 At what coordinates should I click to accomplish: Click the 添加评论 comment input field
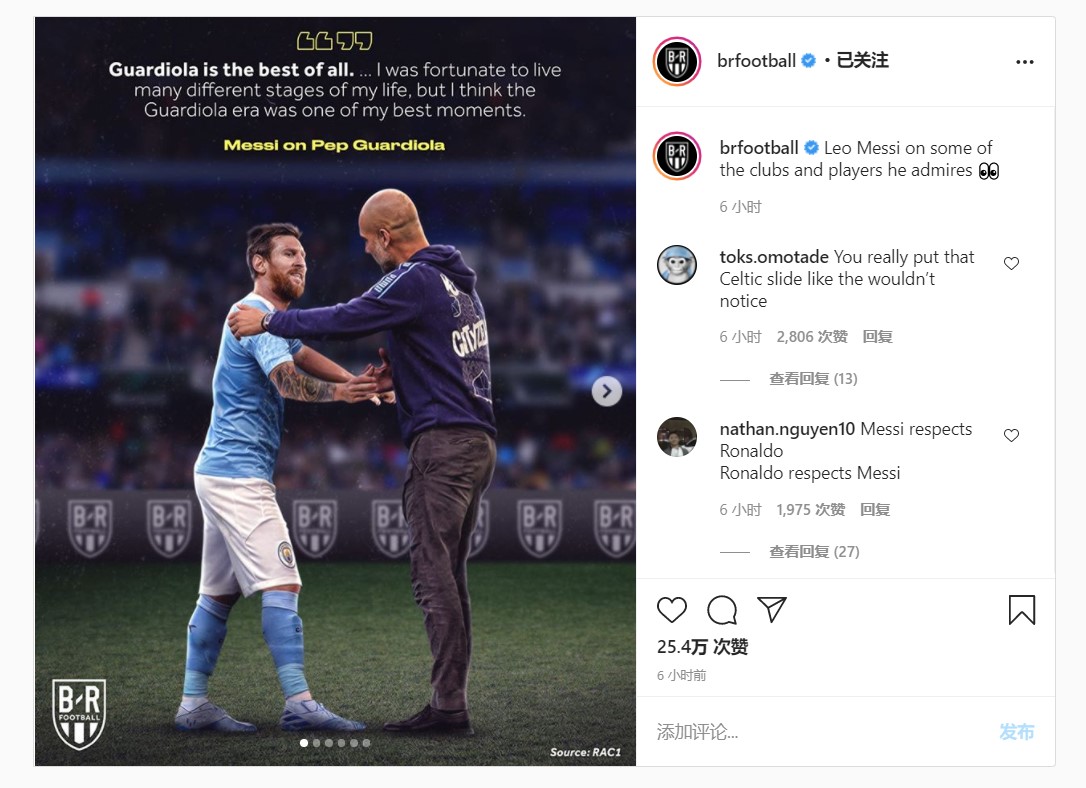click(x=817, y=732)
